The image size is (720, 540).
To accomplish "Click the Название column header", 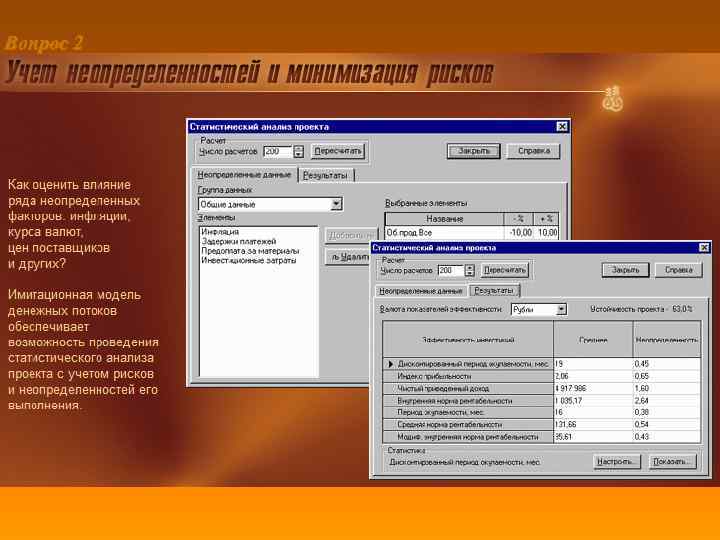I will tap(444, 219).
